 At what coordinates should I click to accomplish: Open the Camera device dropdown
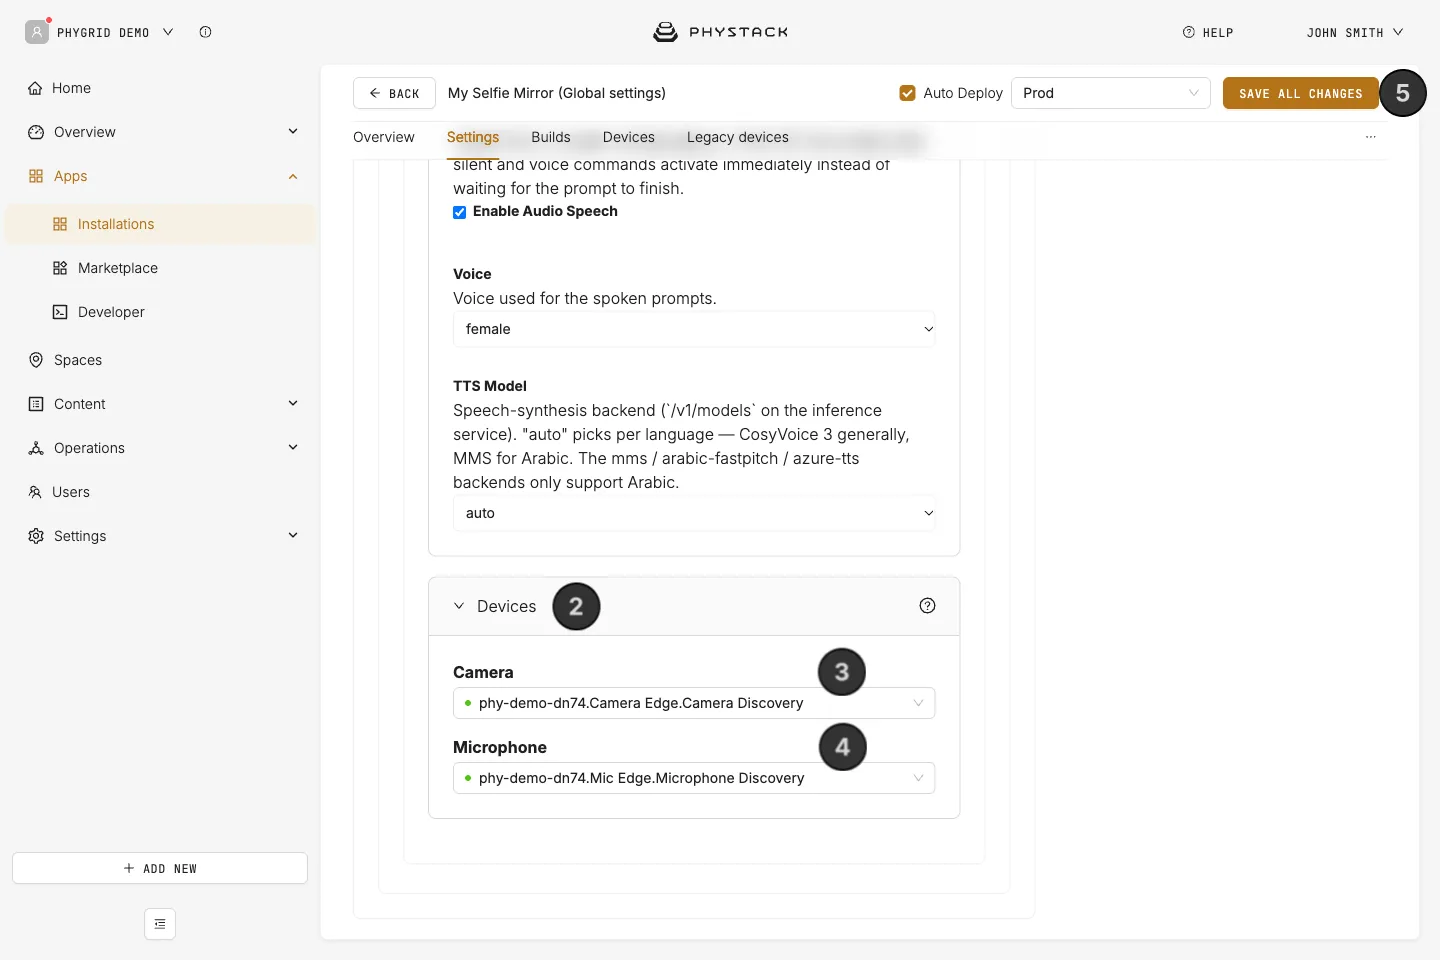tap(694, 703)
